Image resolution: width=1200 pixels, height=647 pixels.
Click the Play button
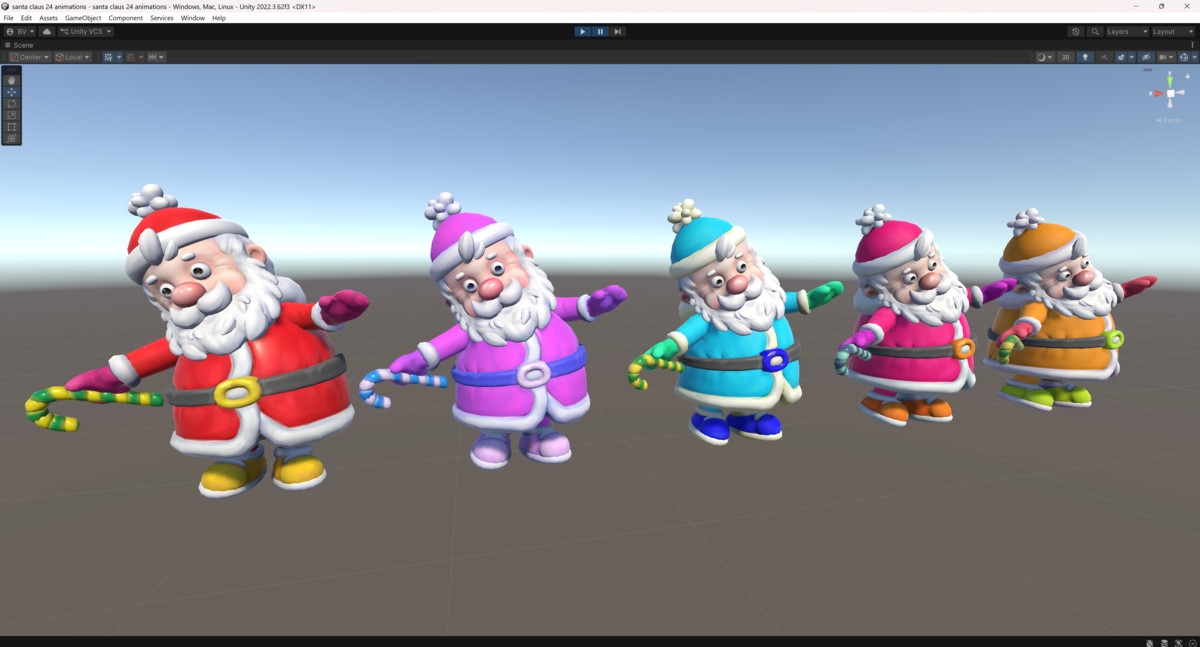click(583, 31)
